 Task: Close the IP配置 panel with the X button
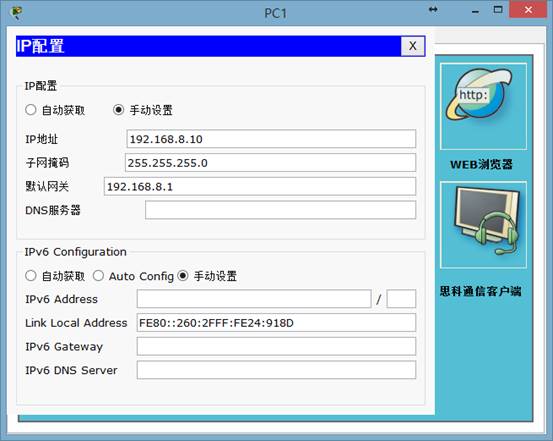413,46
